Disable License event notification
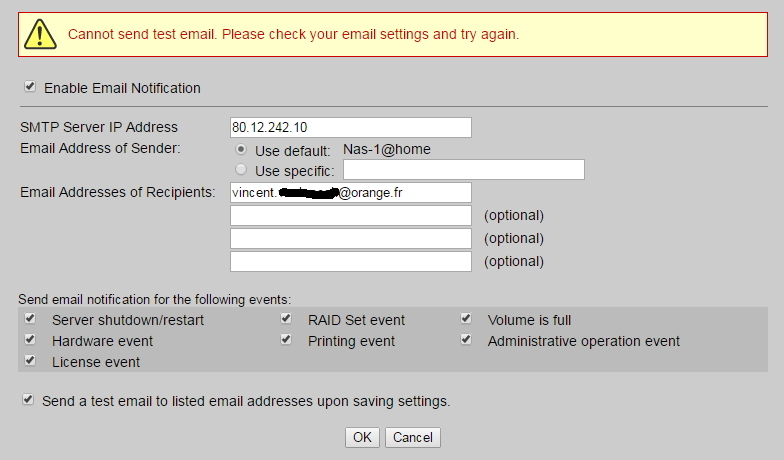The height and width of the screenshot is (460, 784). (x=31, y=361)
